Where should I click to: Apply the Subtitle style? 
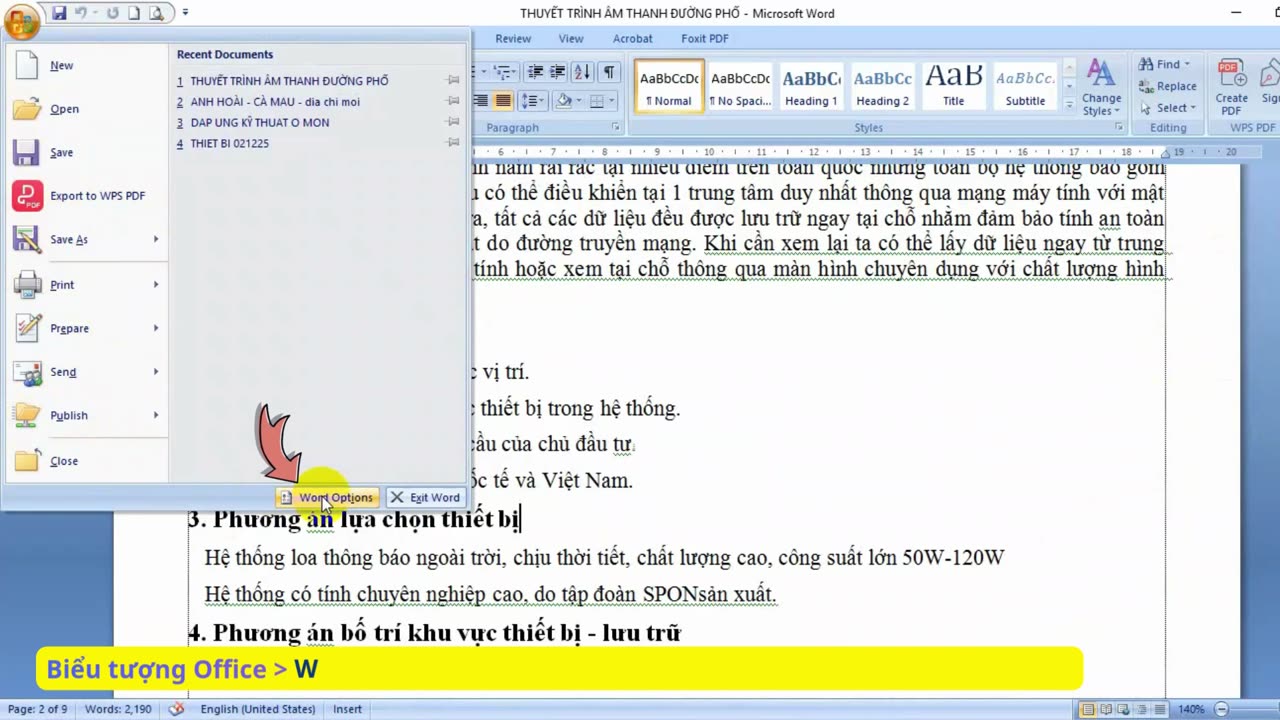(x=1025, y=86)
